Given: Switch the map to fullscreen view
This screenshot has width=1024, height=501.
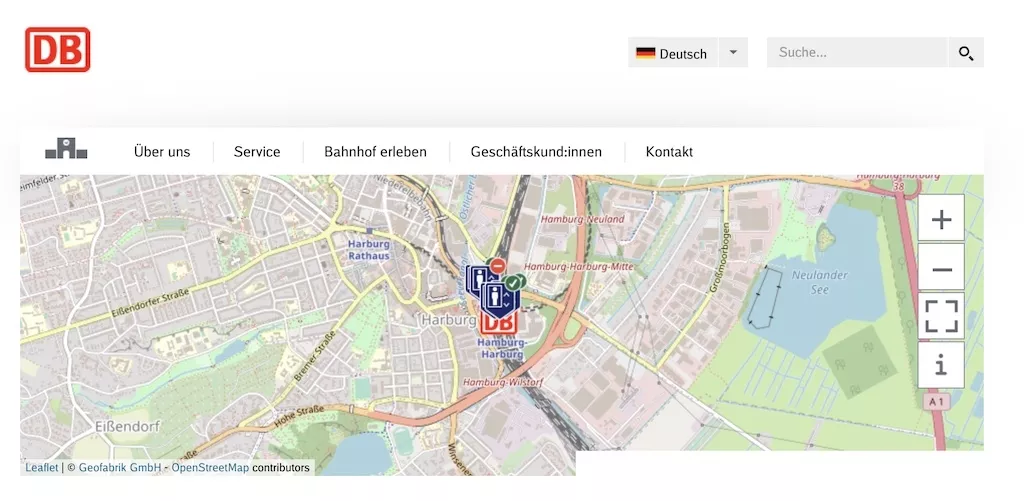Looking at the screenshot, I should coord(941,316).
